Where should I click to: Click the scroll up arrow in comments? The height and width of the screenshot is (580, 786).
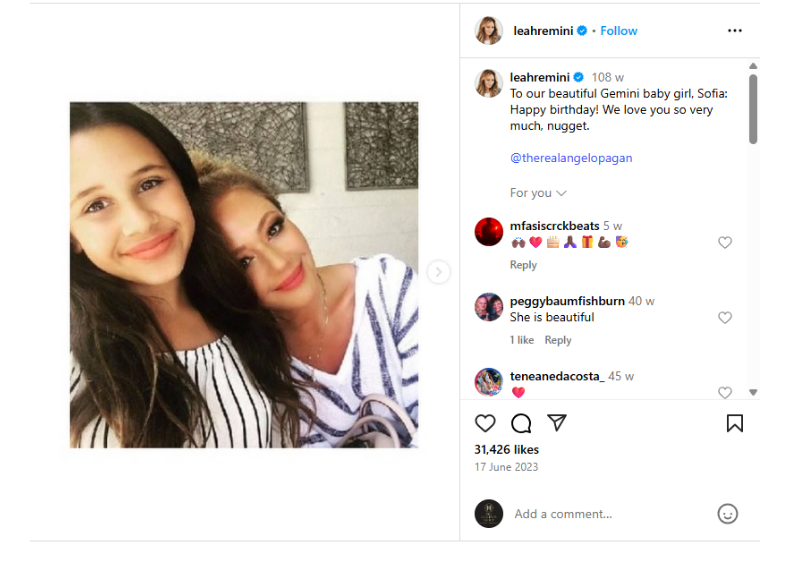click(x=753, y=66)
